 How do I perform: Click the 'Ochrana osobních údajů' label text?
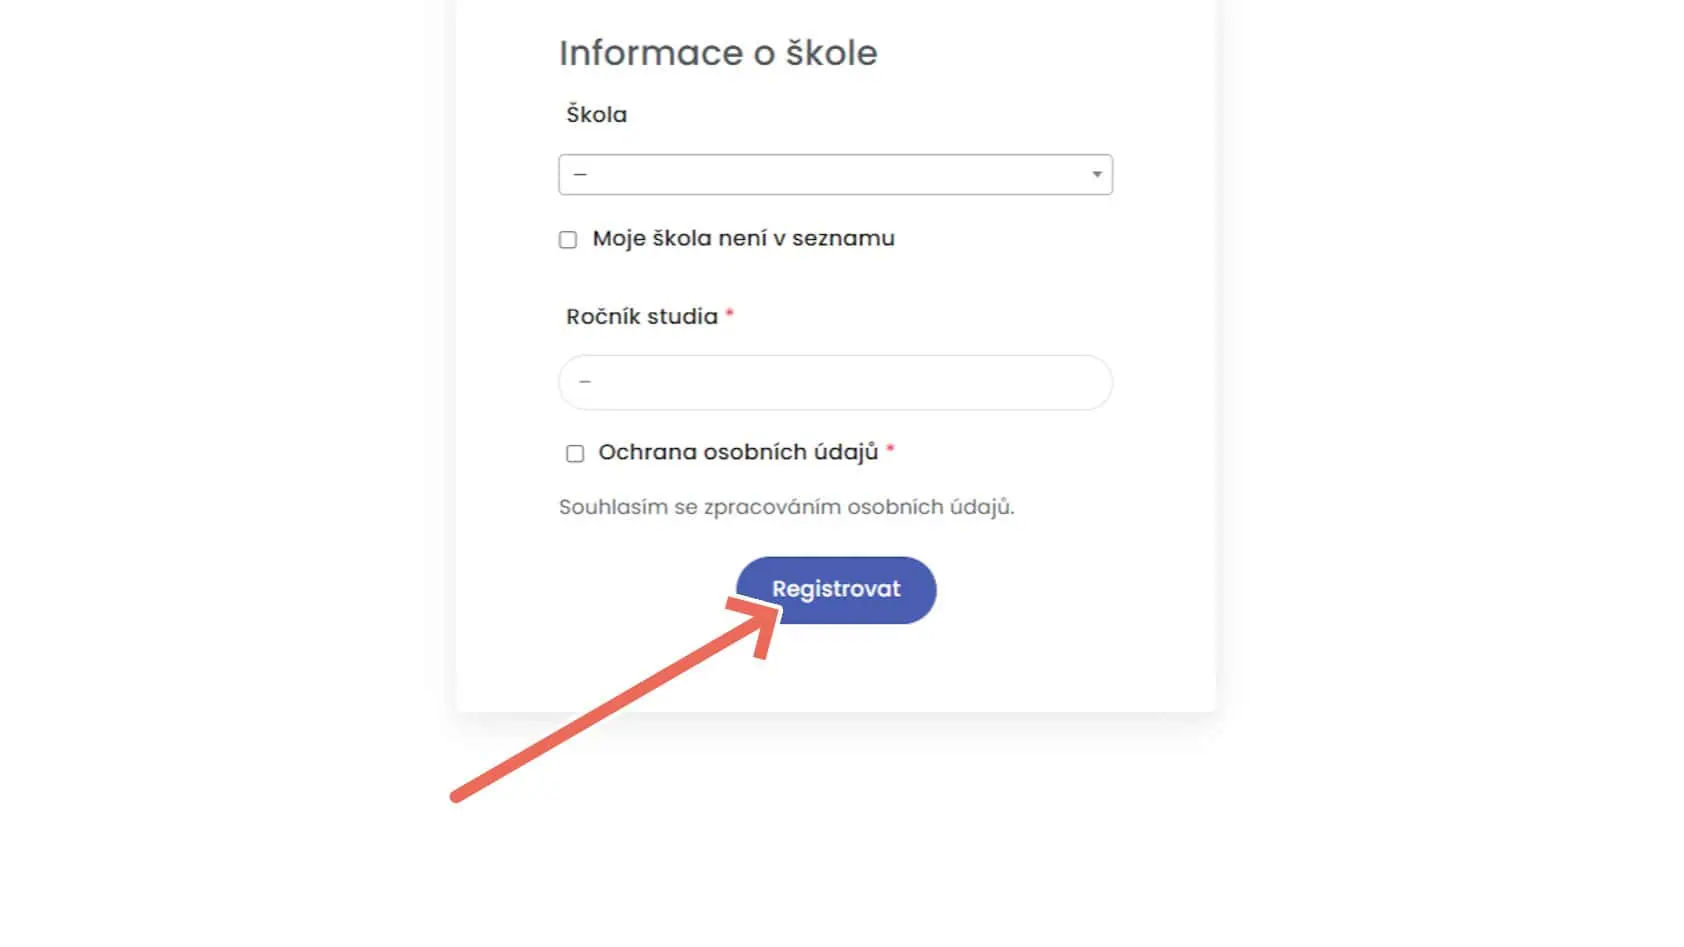pyautogui.click(x=737, y=452)
